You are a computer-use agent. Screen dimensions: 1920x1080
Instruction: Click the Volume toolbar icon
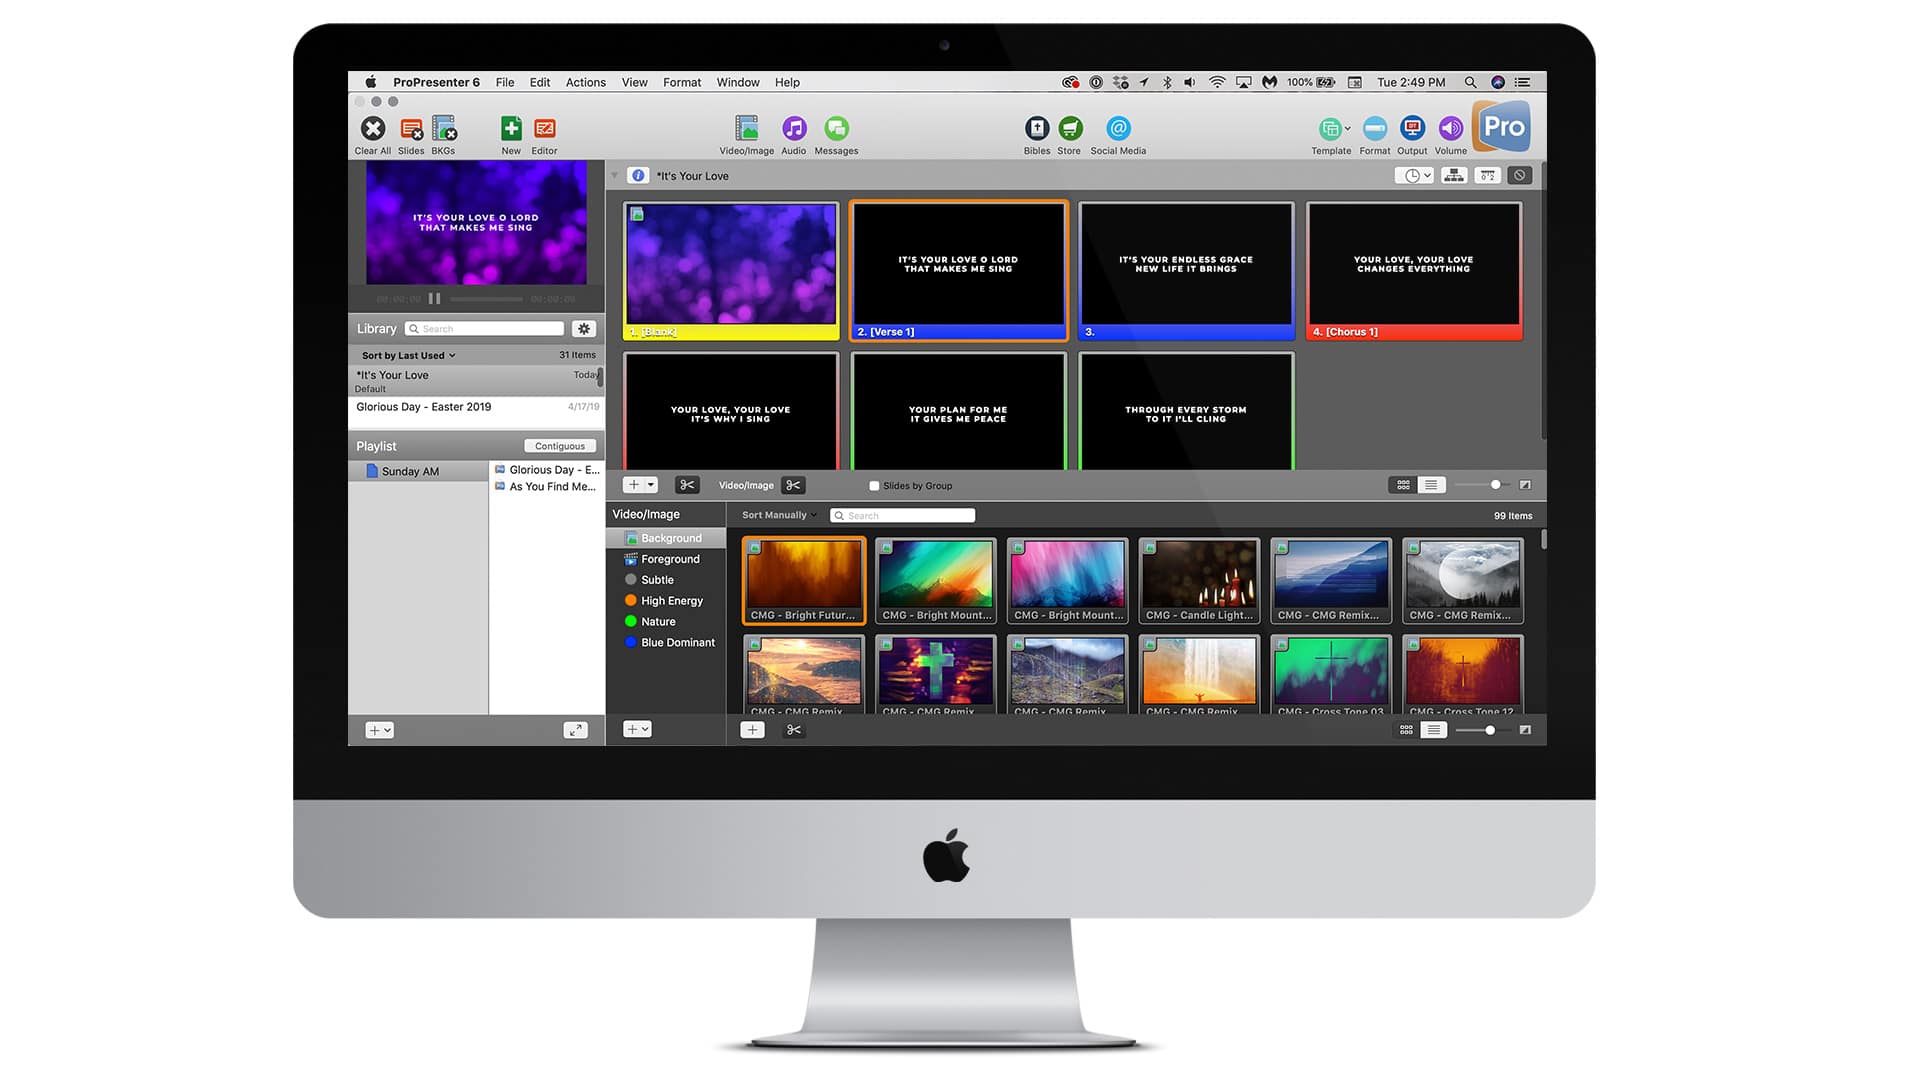(x=1451, y=128)
